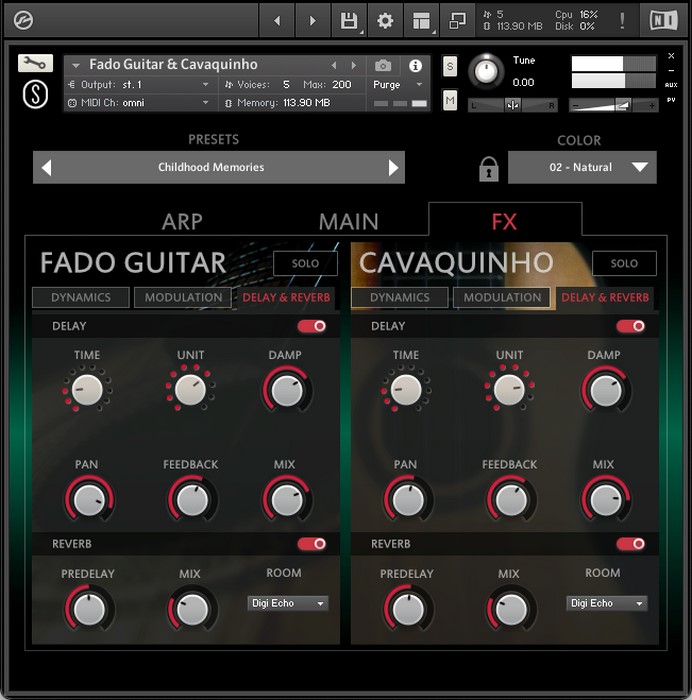Open the save menu floppy disk icon
The width and height of the screenshot is (692, 700).
coord(349,20)
